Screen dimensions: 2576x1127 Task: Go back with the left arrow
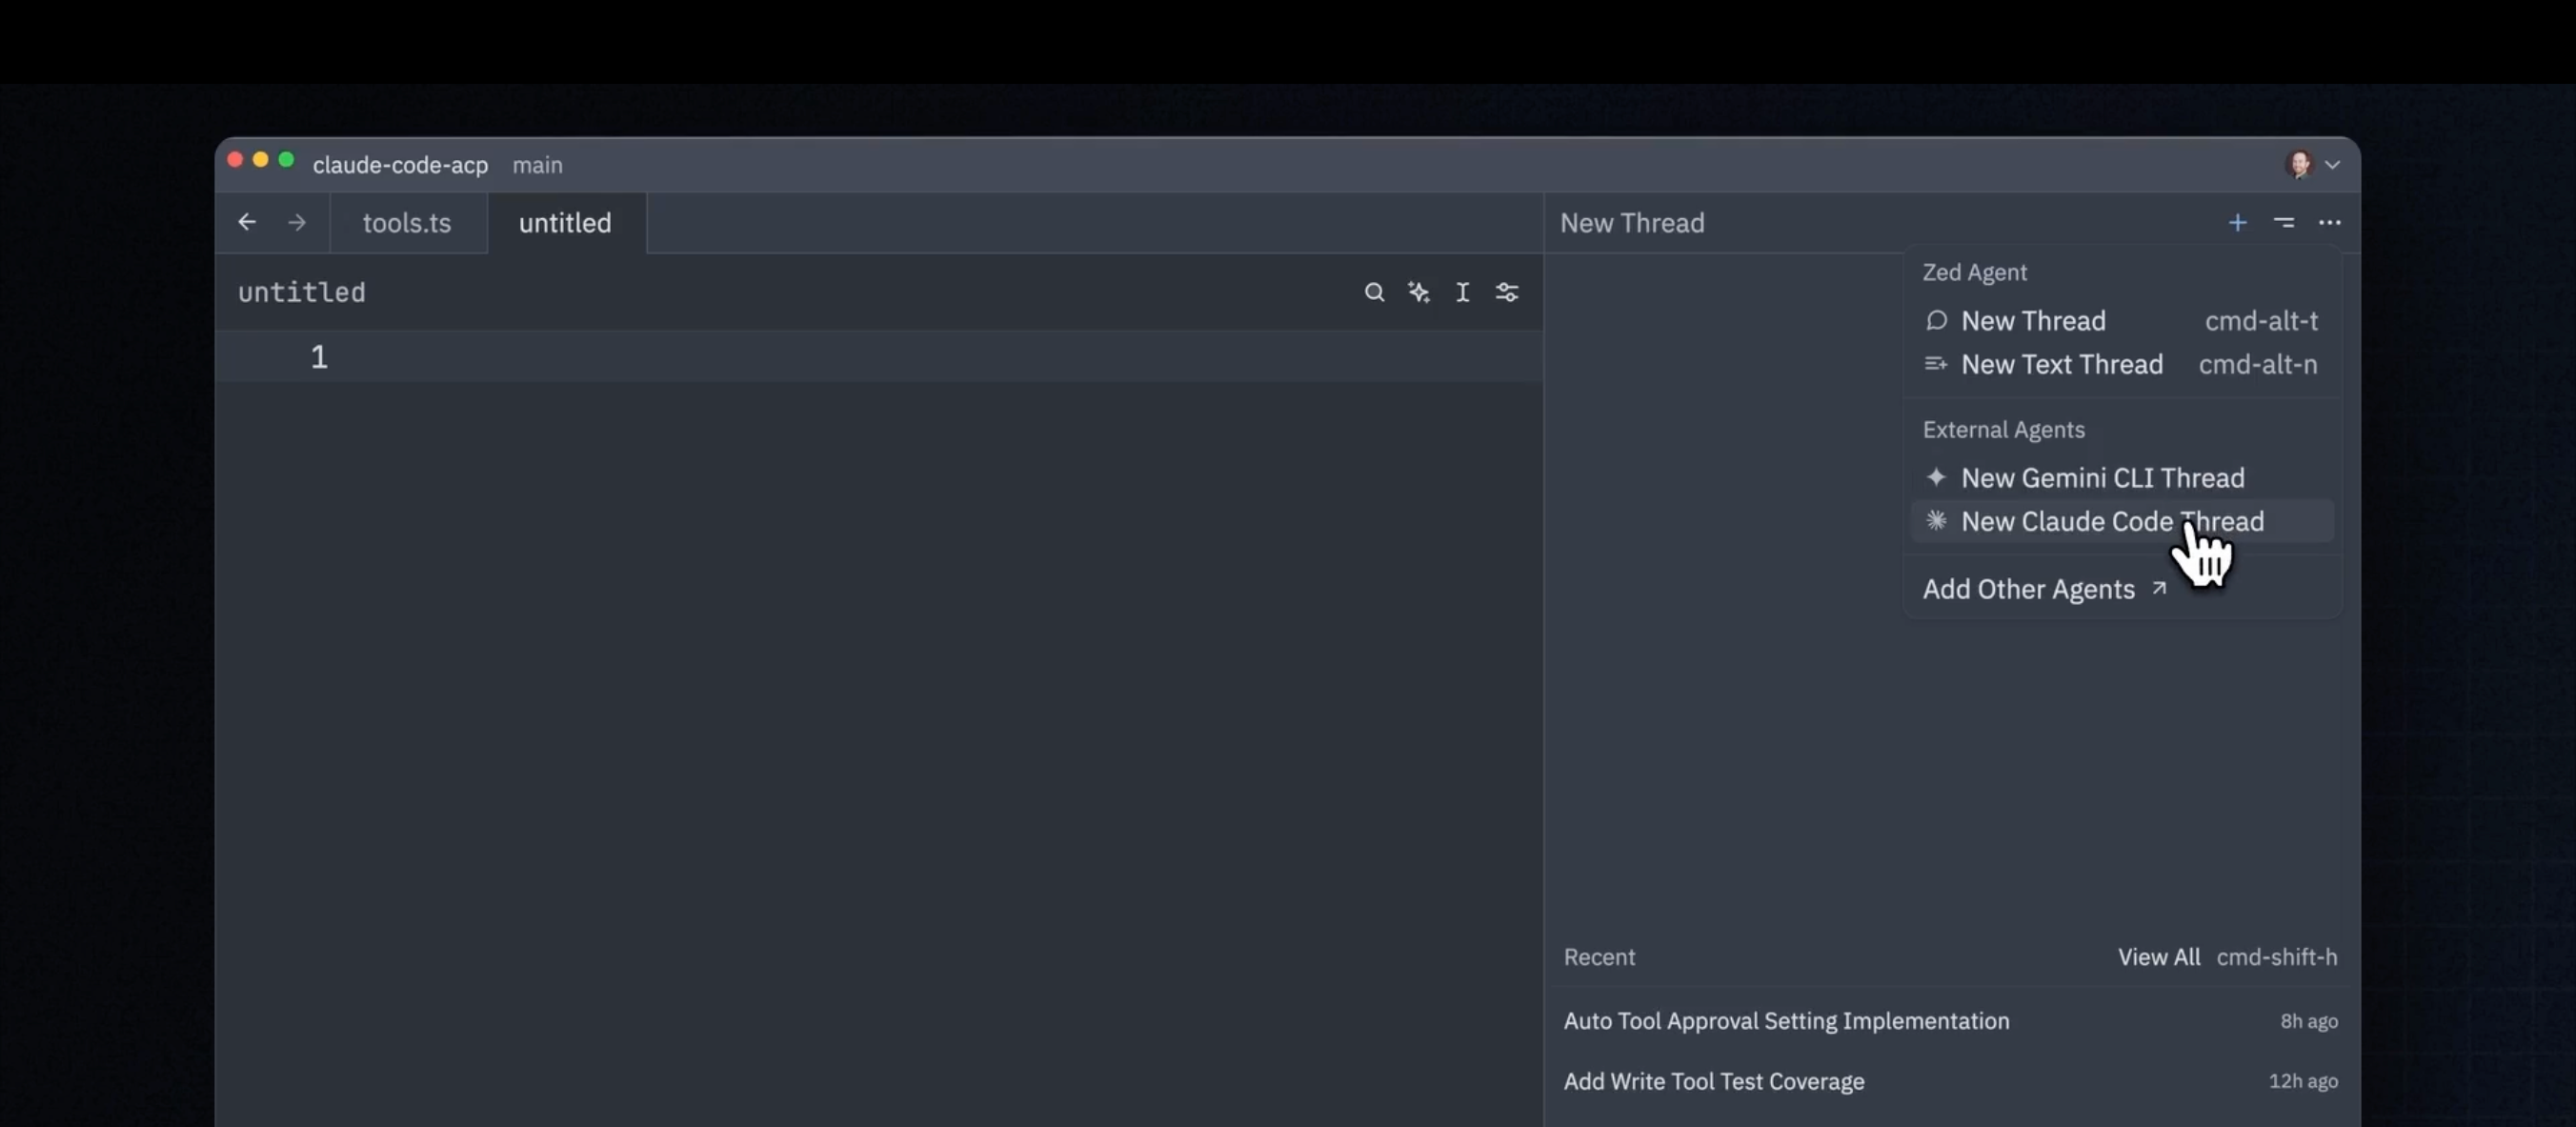(247, 223)
